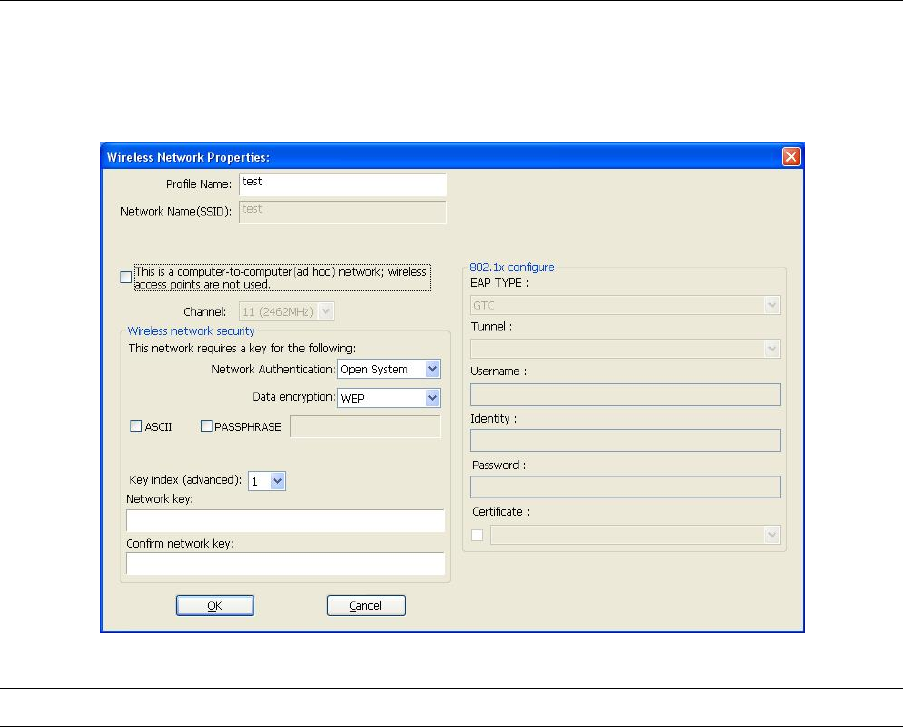This screenshot has width=903, height=727.
Task: Tick the PASSPHRASE checkbox
Action: [x=207, y=426]
